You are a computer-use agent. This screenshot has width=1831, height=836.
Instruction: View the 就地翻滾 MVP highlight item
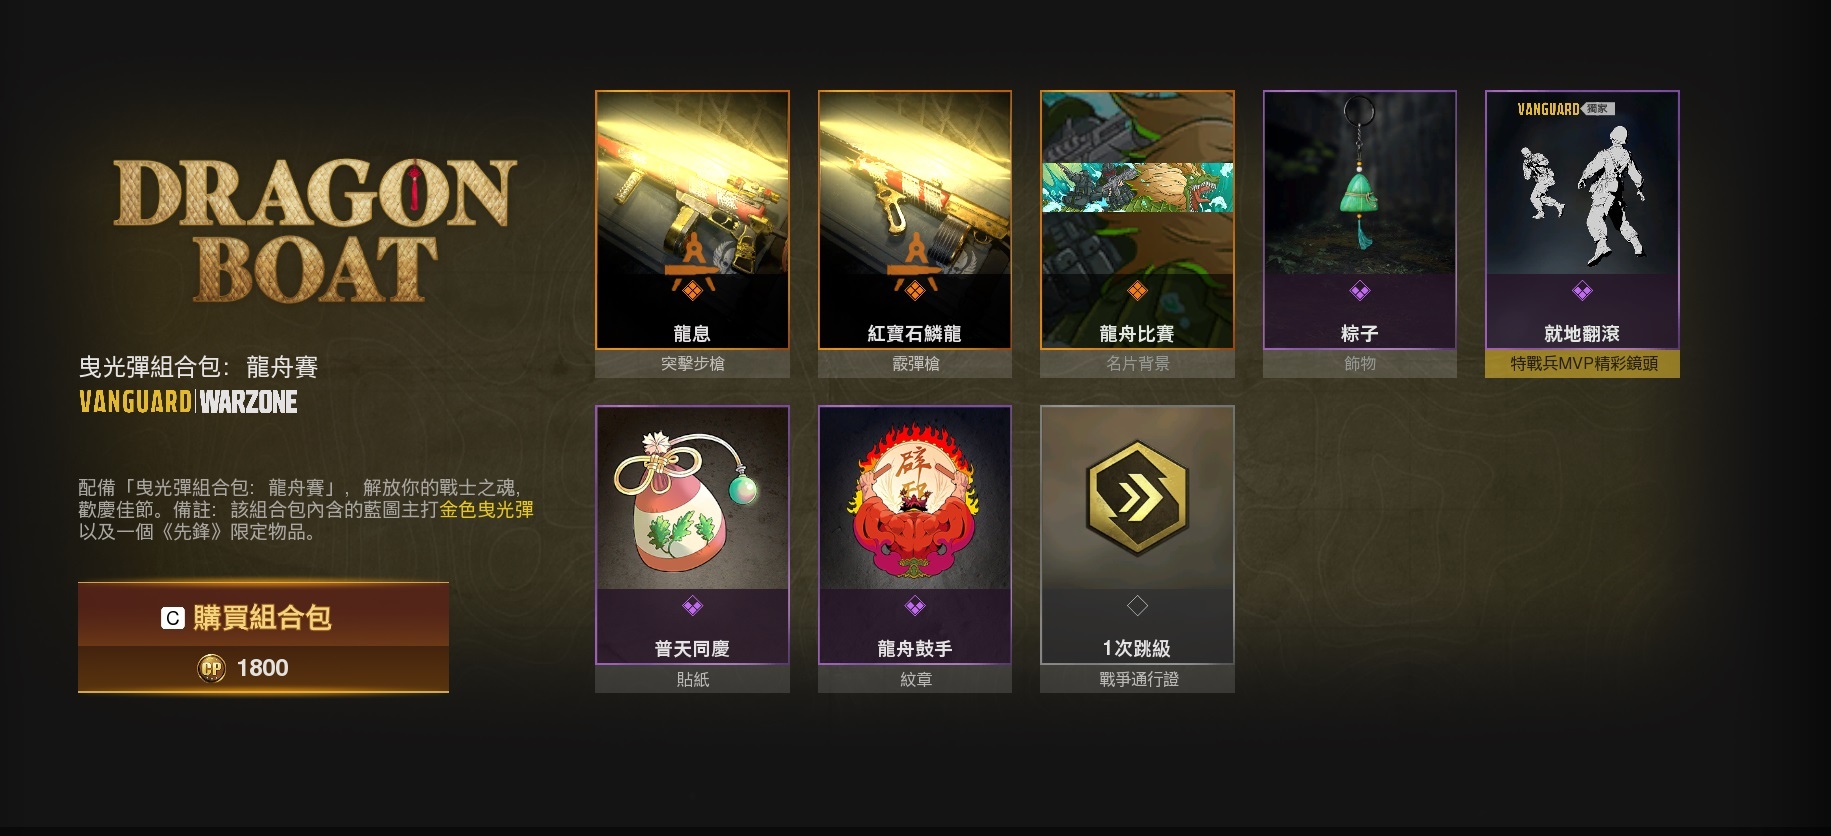[1582, 234]
